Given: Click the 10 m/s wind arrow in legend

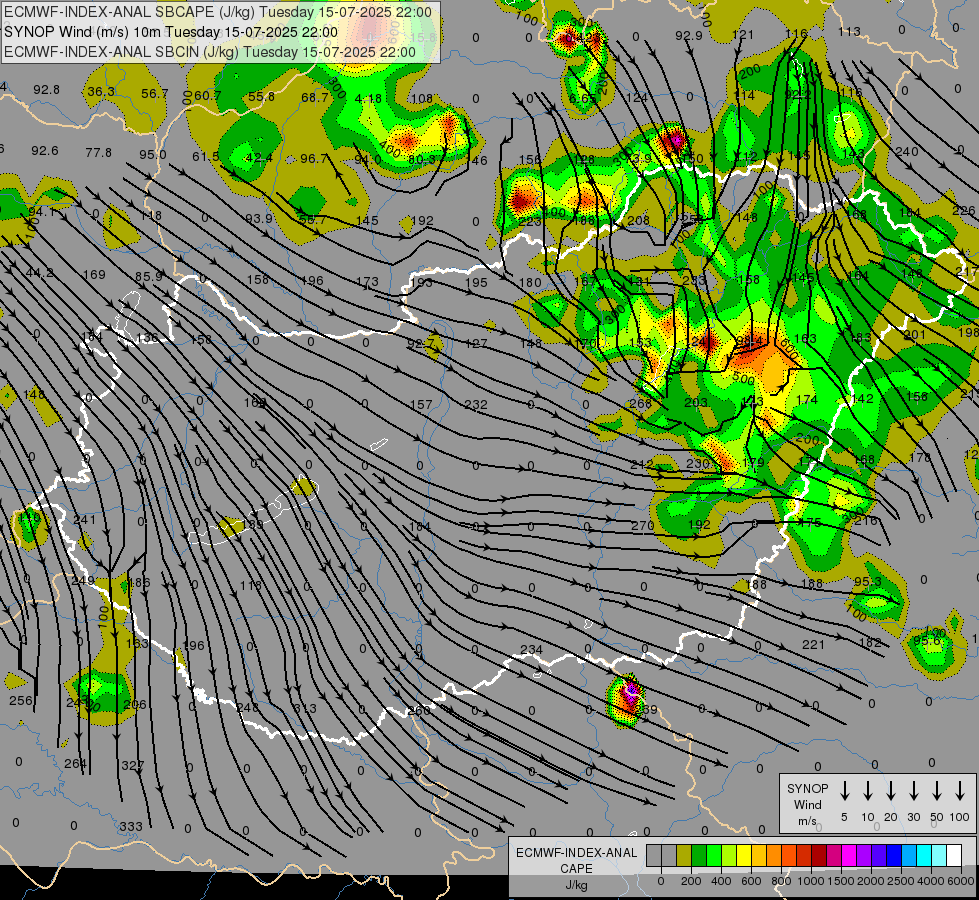Looking at the screenshot, I should [868, 790].
